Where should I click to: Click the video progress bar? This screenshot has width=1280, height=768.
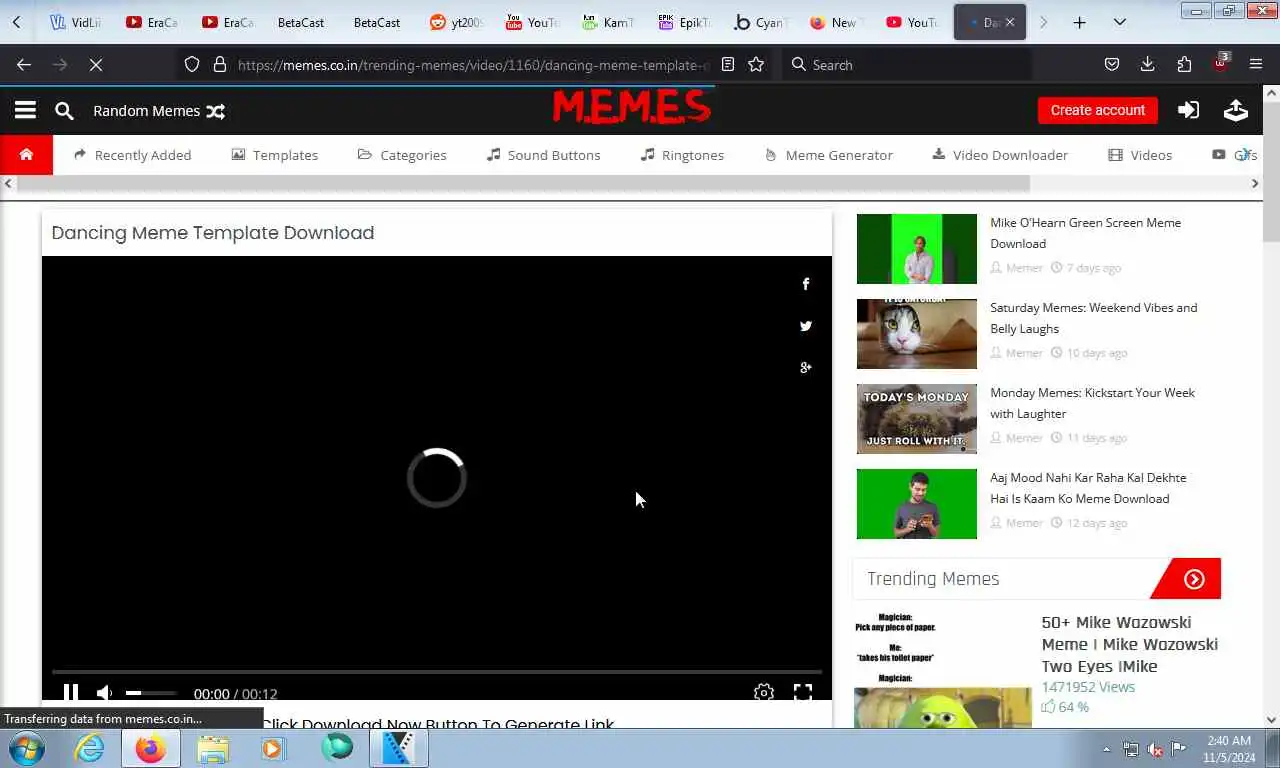coord(437,672)
